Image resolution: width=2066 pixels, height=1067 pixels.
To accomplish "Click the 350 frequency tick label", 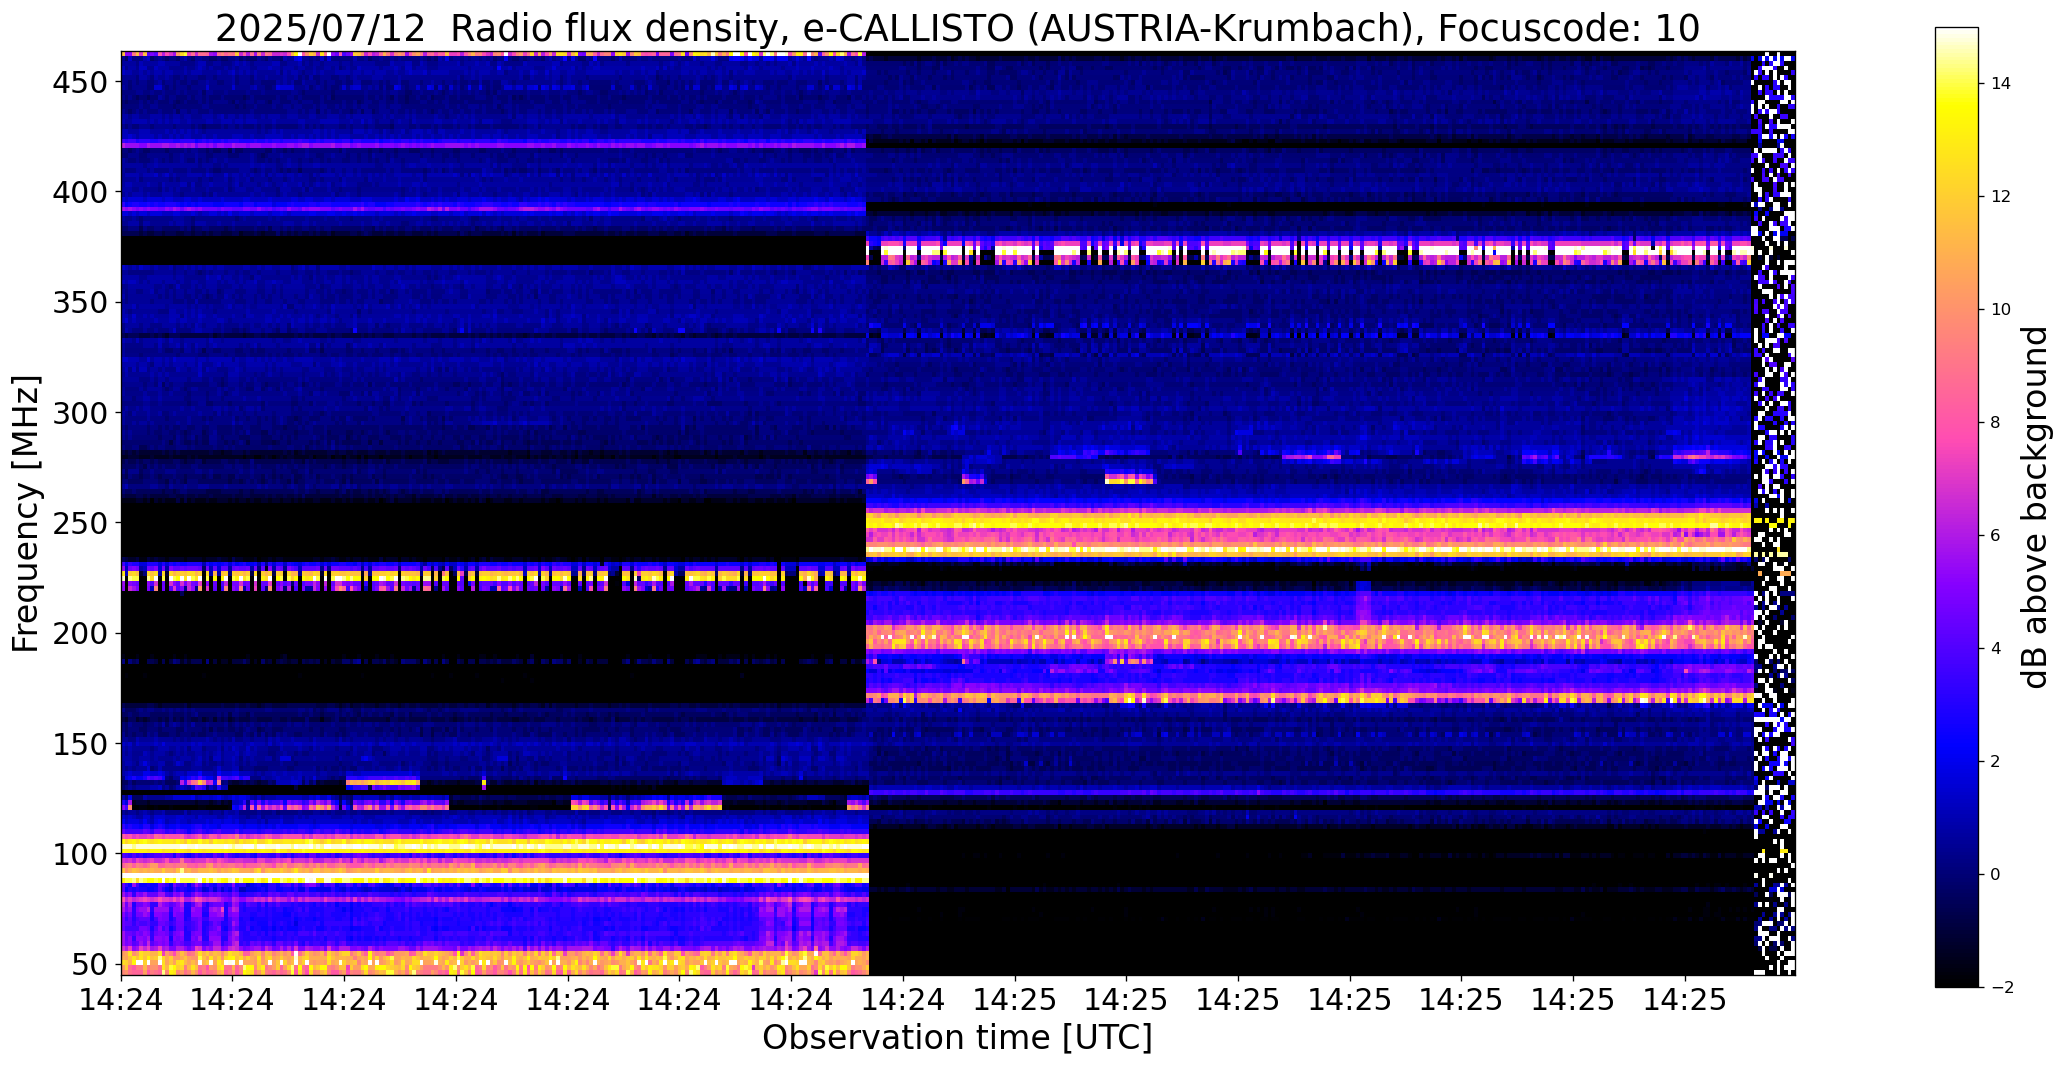I will 78,302.
